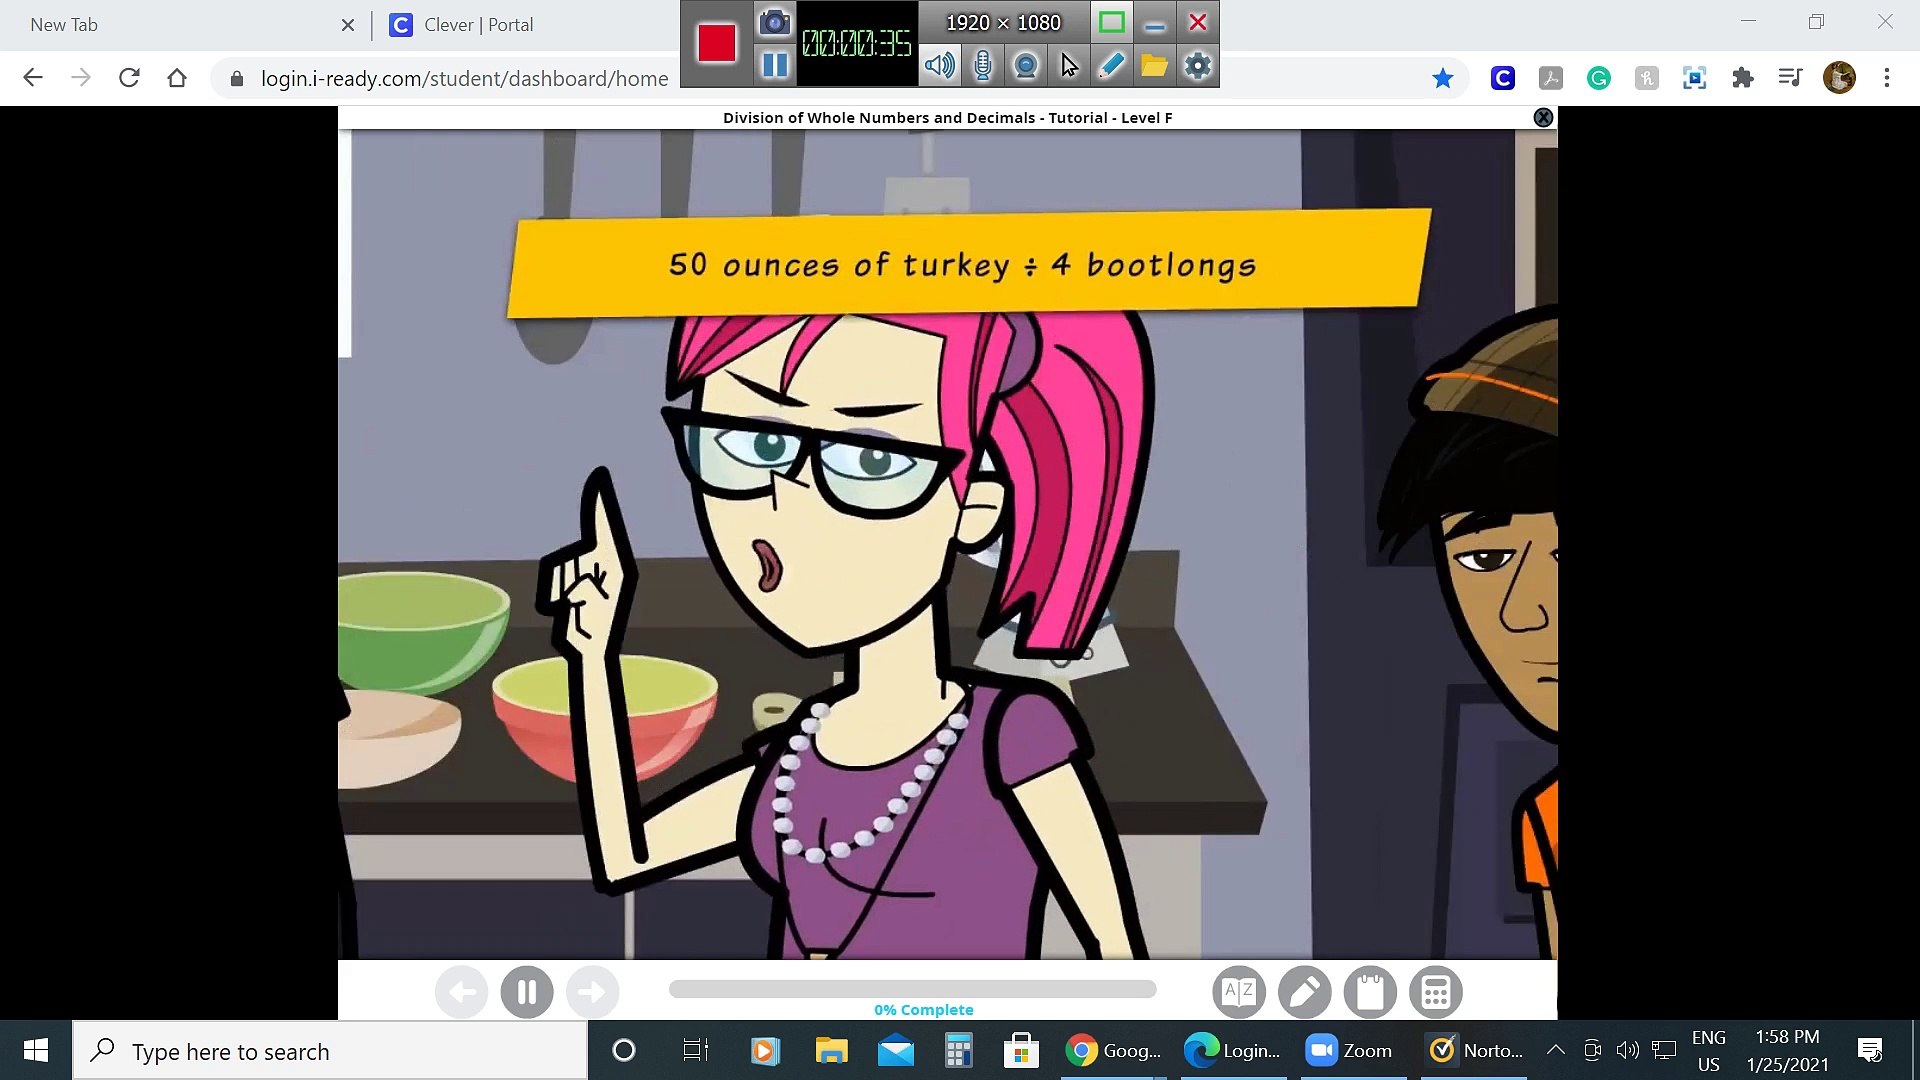The width and height of the screenshot is (1920, 1080).
Task: Close the lesson with X button
Action: tap(1543, 117)
